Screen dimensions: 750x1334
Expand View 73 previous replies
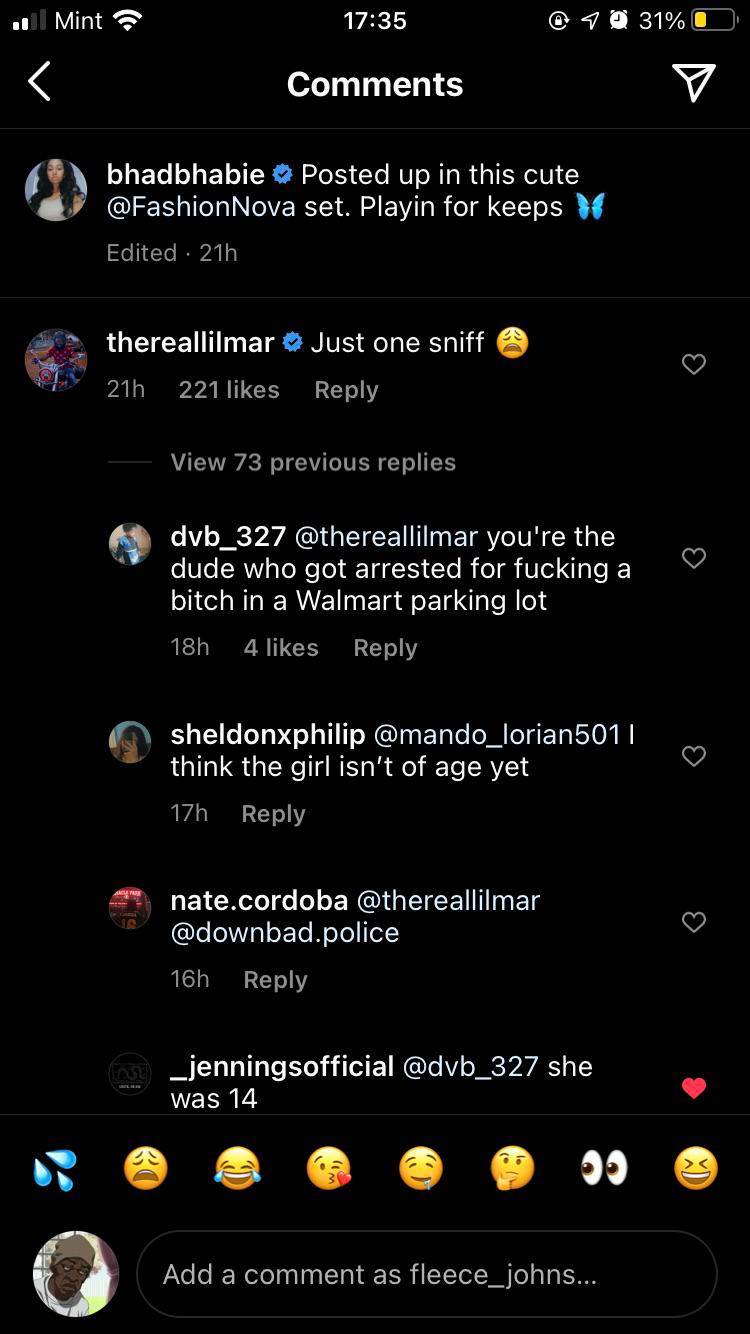point(312,462)
